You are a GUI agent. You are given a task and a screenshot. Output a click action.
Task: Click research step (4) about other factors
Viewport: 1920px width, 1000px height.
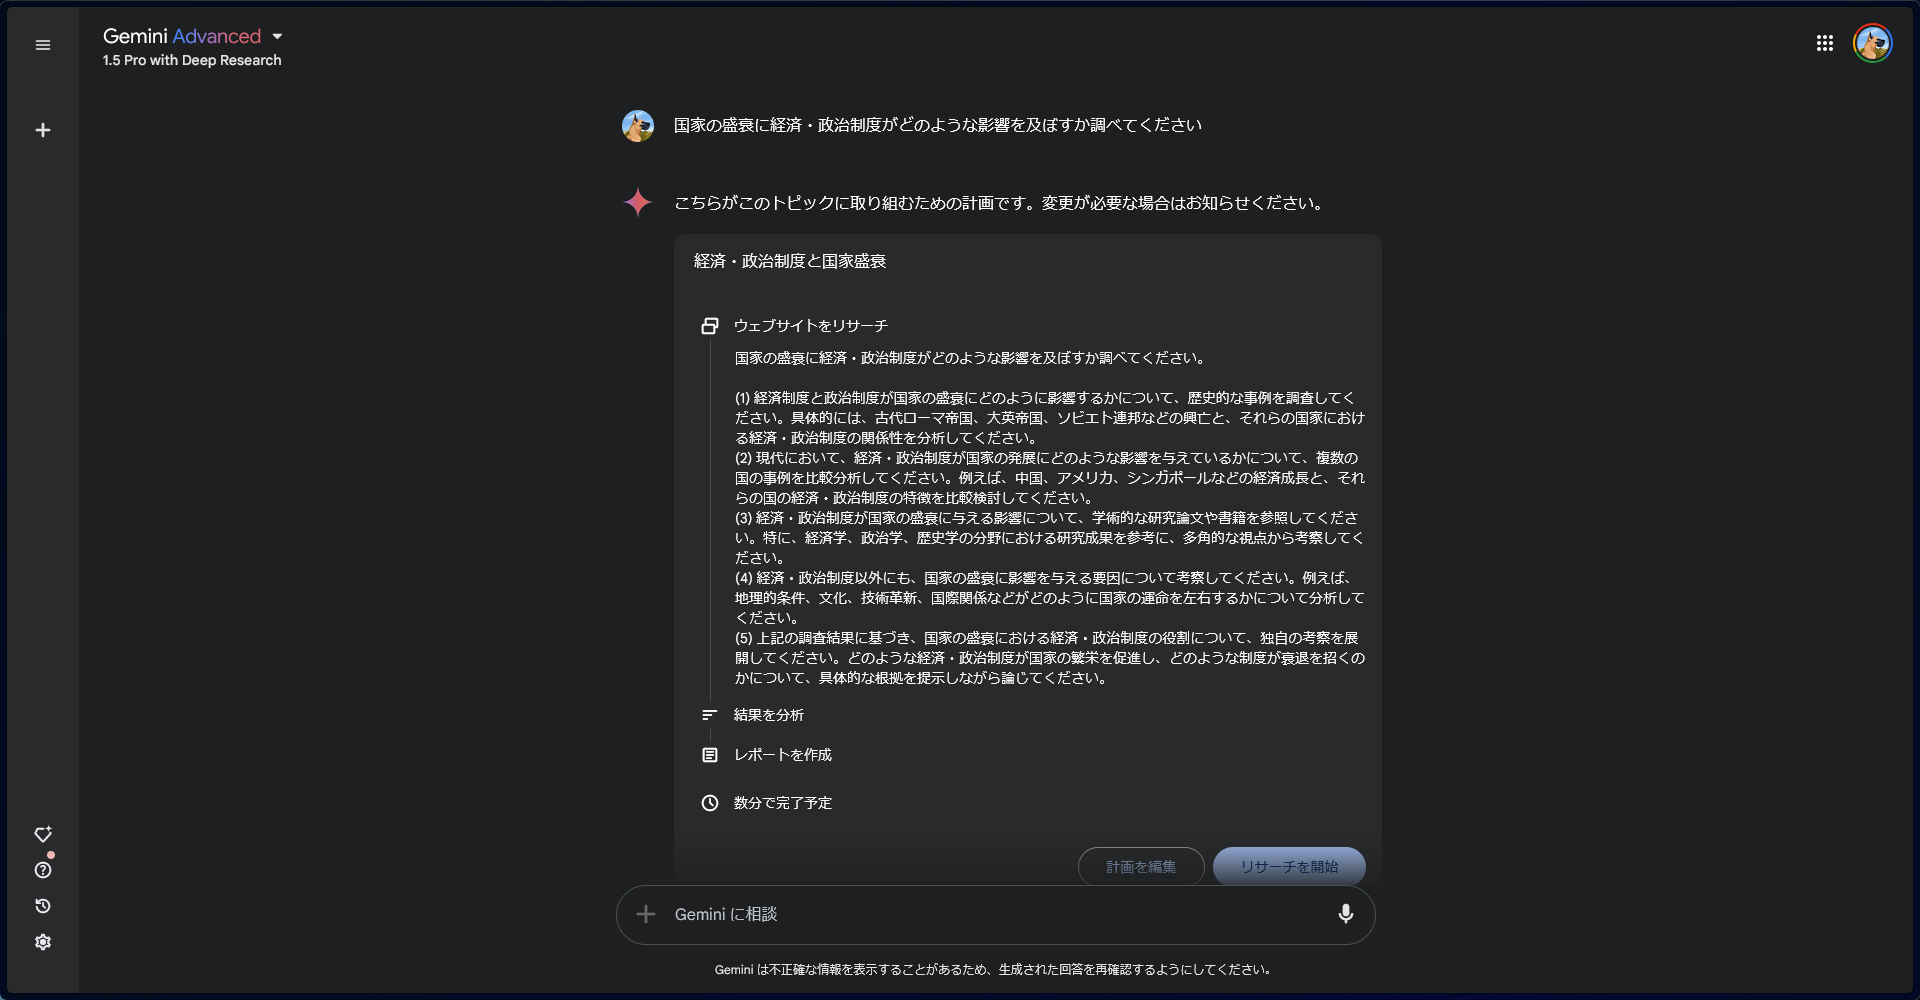point(1050,598)
